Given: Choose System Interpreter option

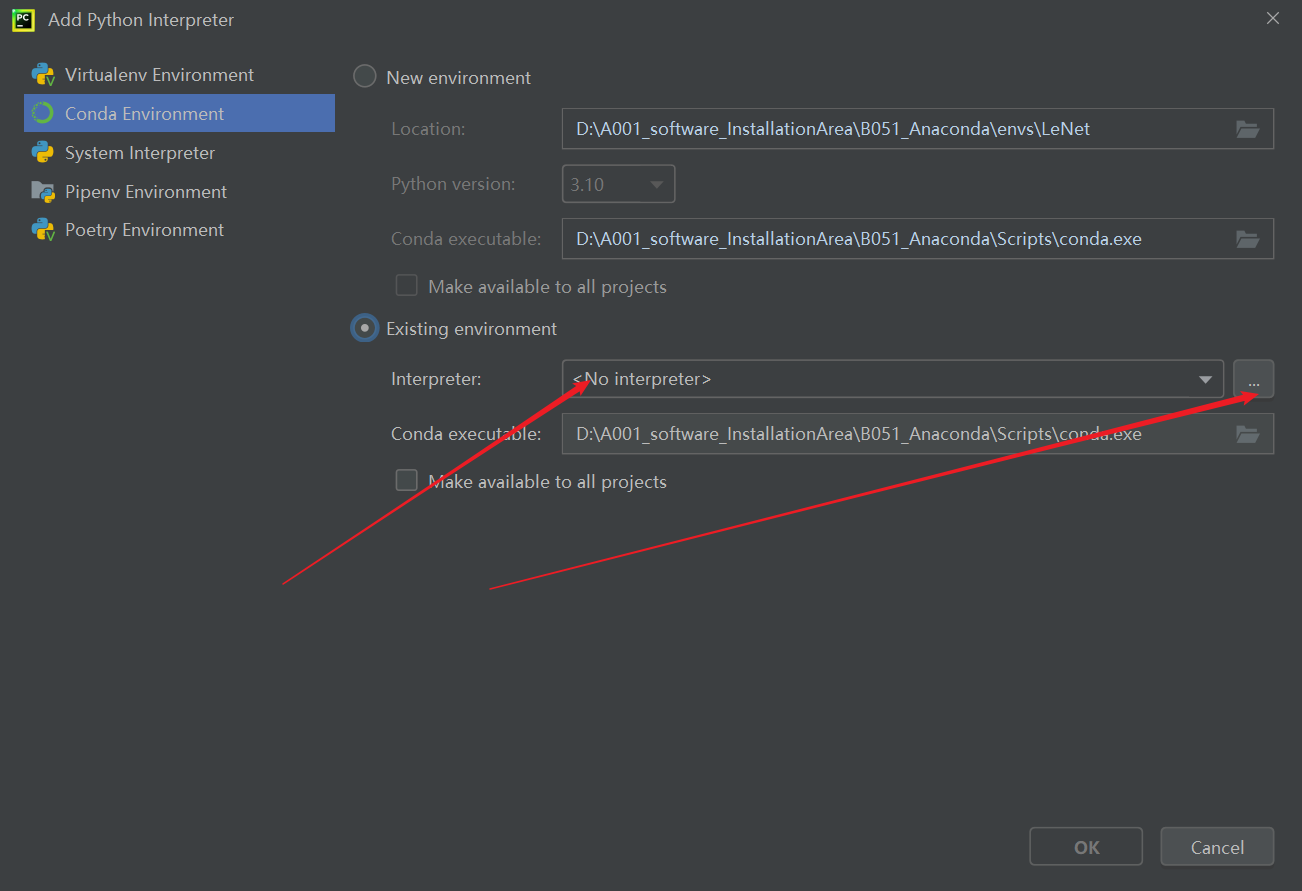Looking at the screenshot, I should 179,153.
